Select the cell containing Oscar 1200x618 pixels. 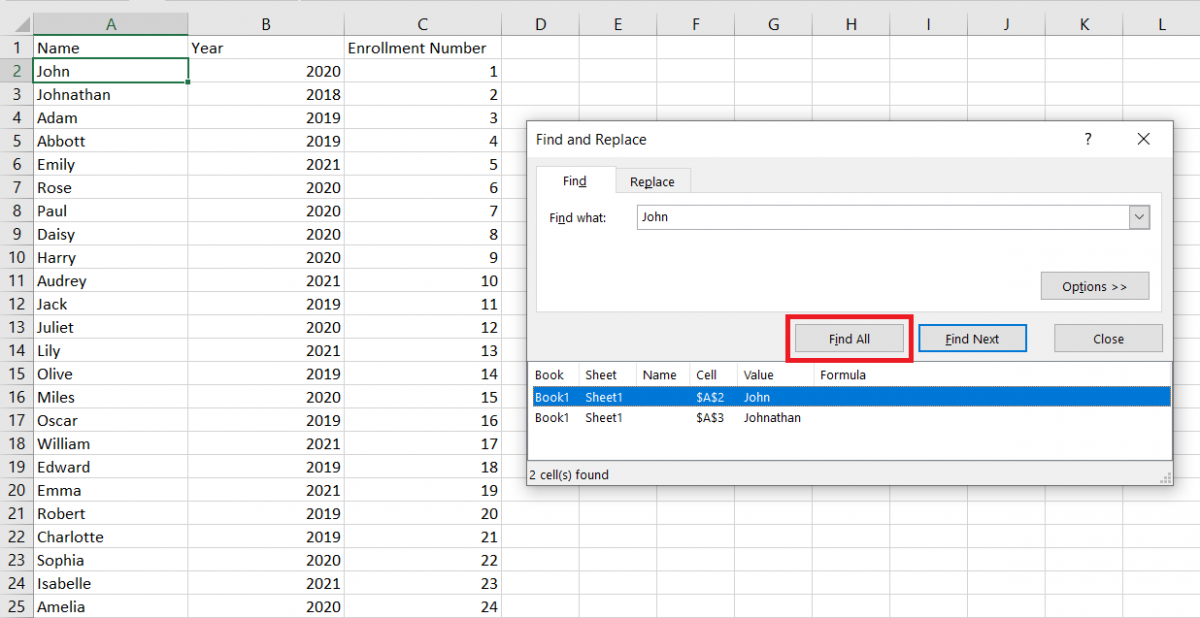111,421
